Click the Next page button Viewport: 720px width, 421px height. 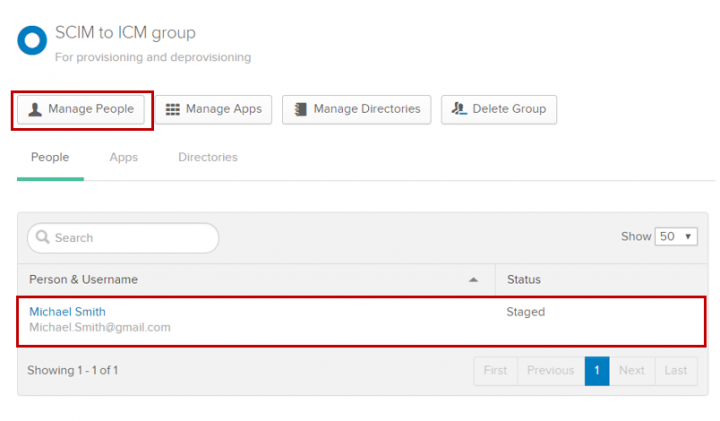tap(631, 370)
